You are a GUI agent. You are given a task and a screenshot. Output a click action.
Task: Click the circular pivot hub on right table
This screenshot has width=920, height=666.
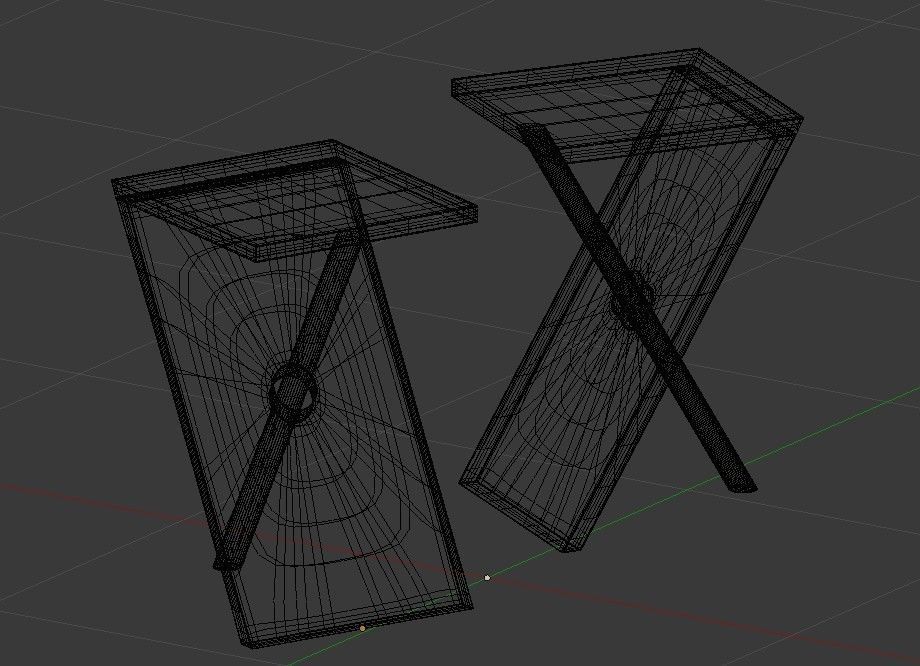(x=632, y=302)
